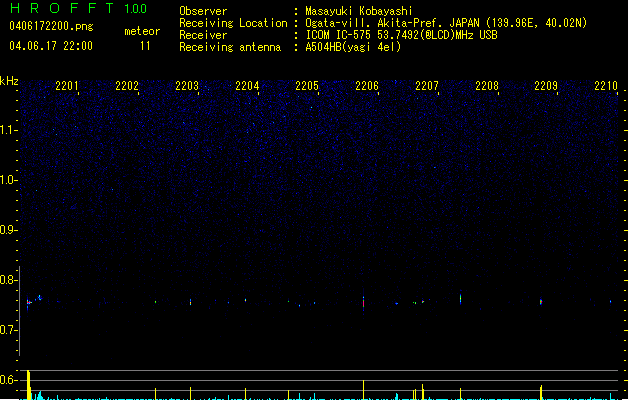This screenshot has width=629, height=400.
Task: Click the 2208 time marker
Action: [487, 86]
